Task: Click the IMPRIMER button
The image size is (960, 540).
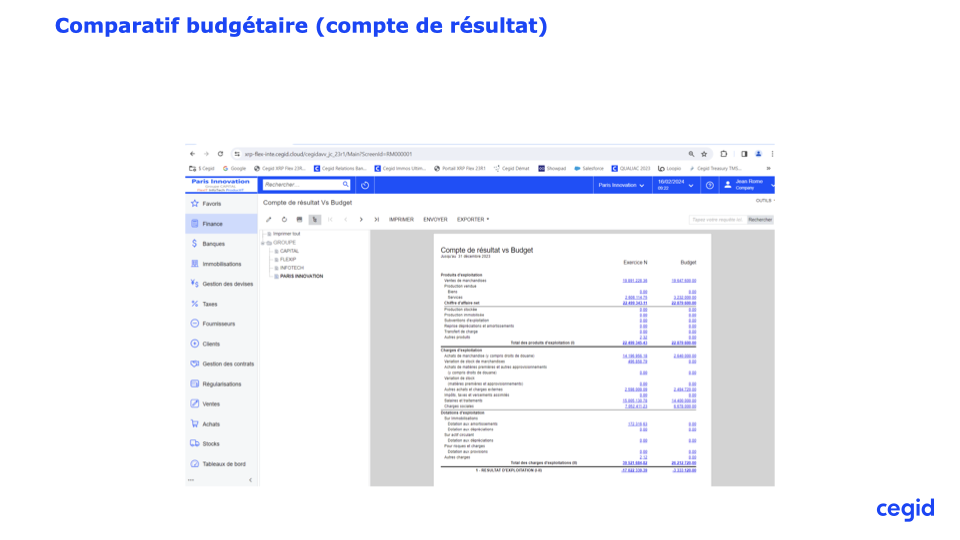Action: point(401,219)
